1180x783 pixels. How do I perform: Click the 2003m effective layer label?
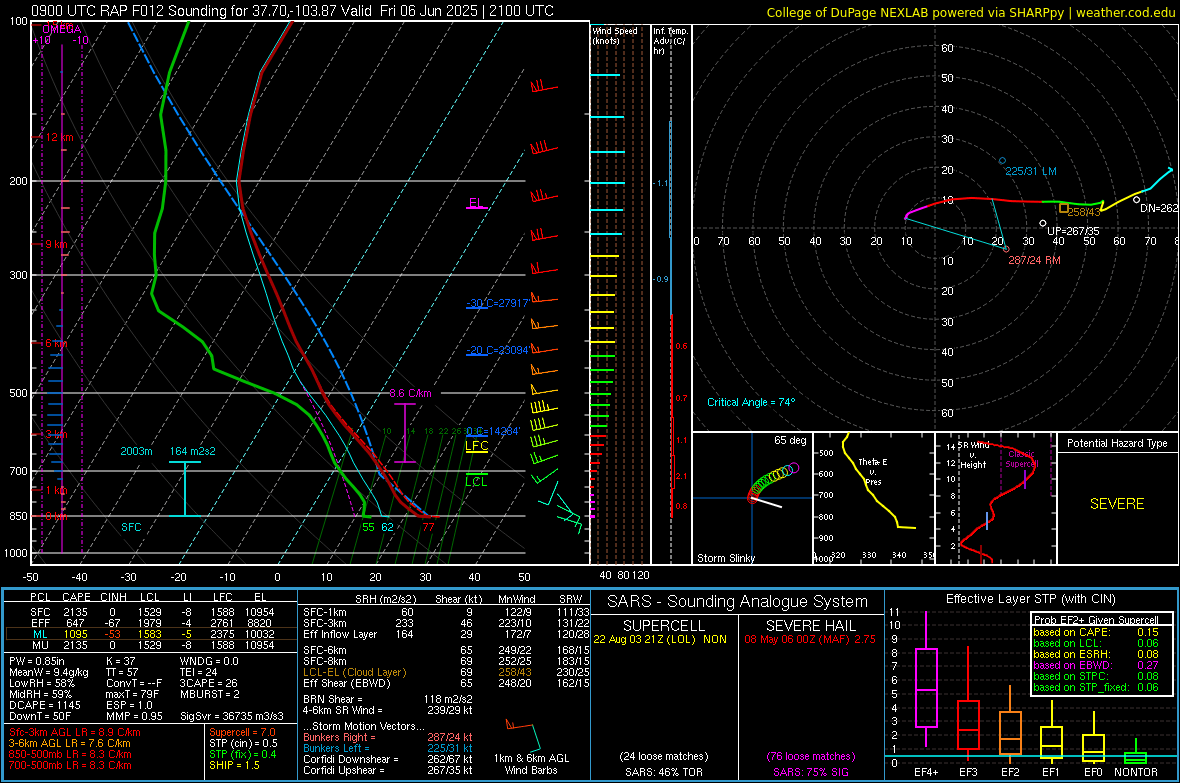136,451
